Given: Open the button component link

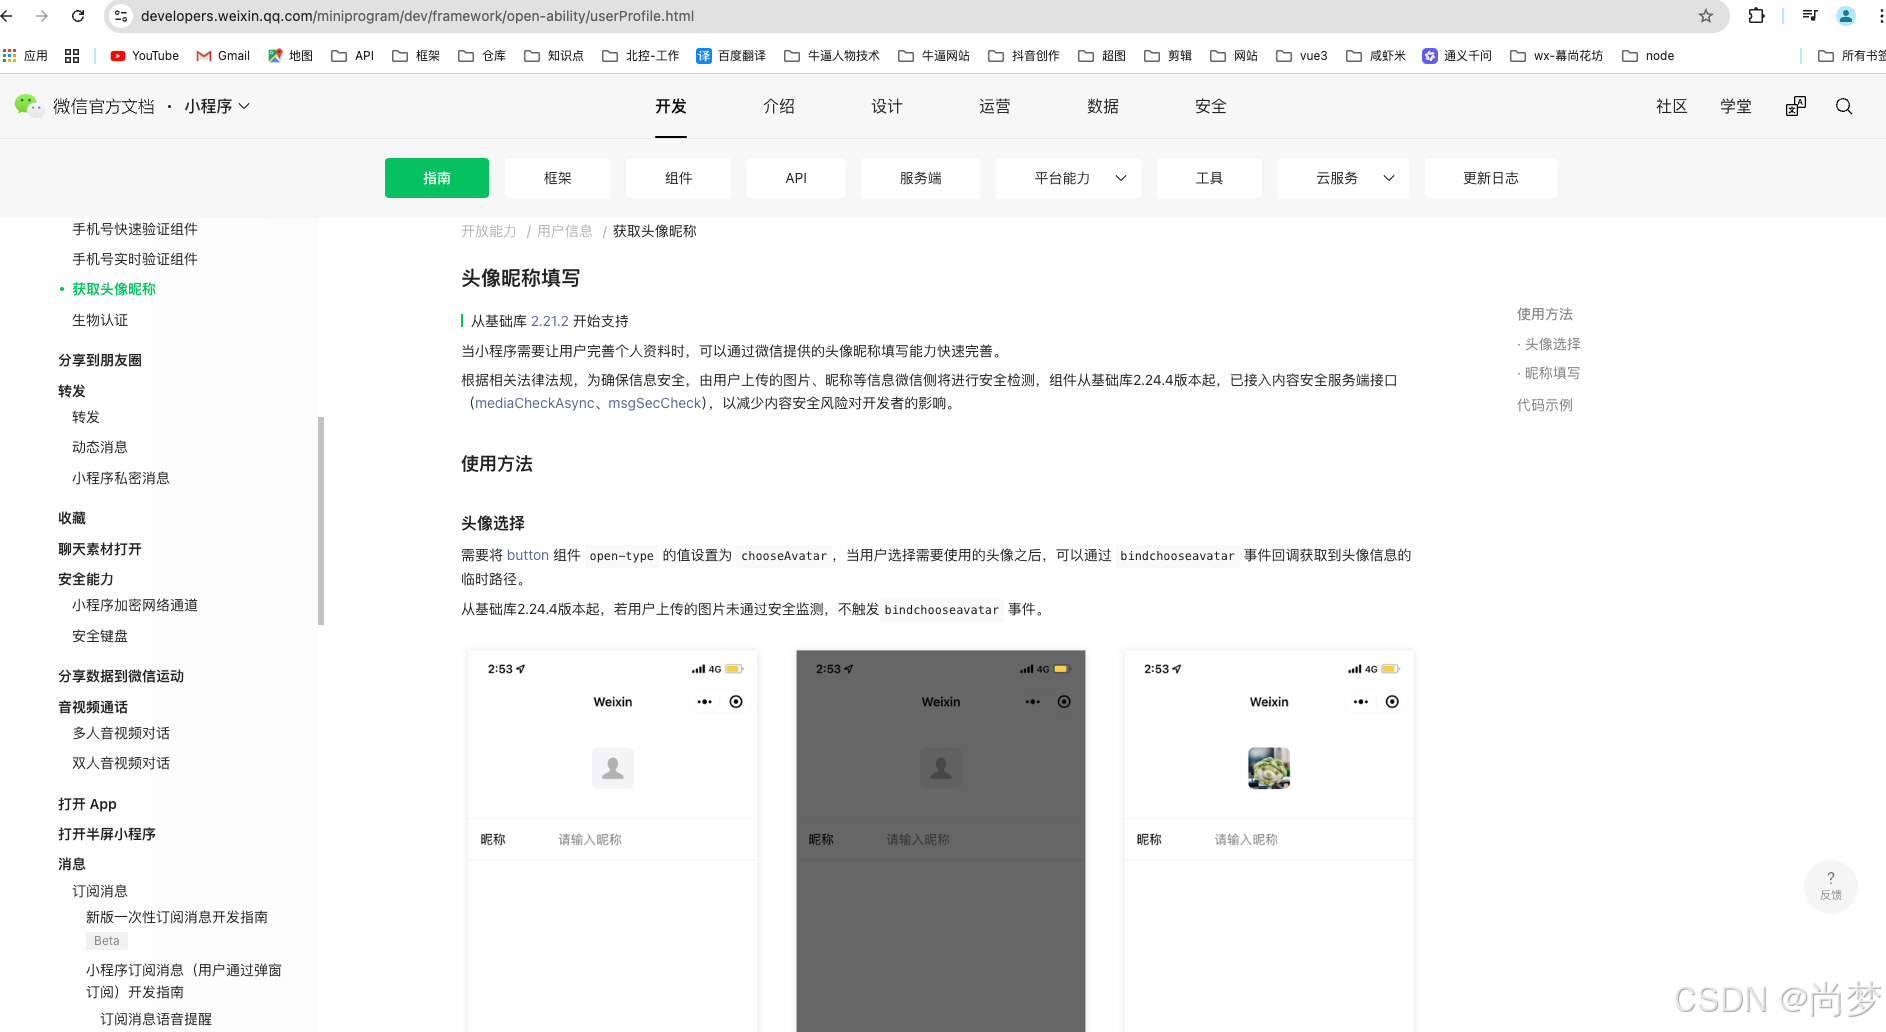Looking at the screenshot, I should click(x=527, y=555).
